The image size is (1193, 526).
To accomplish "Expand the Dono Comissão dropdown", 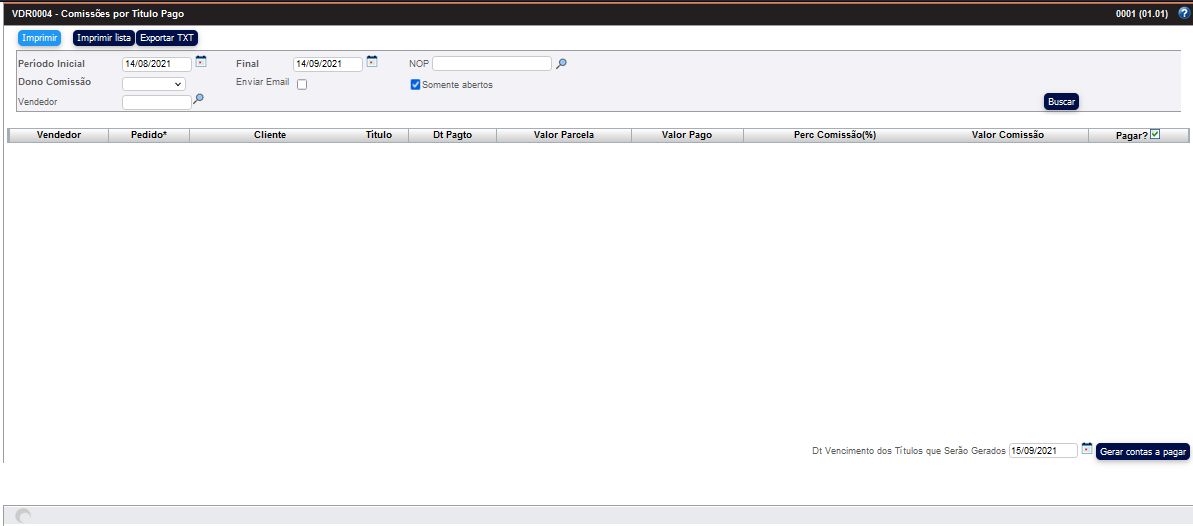I will pos(154,84).
